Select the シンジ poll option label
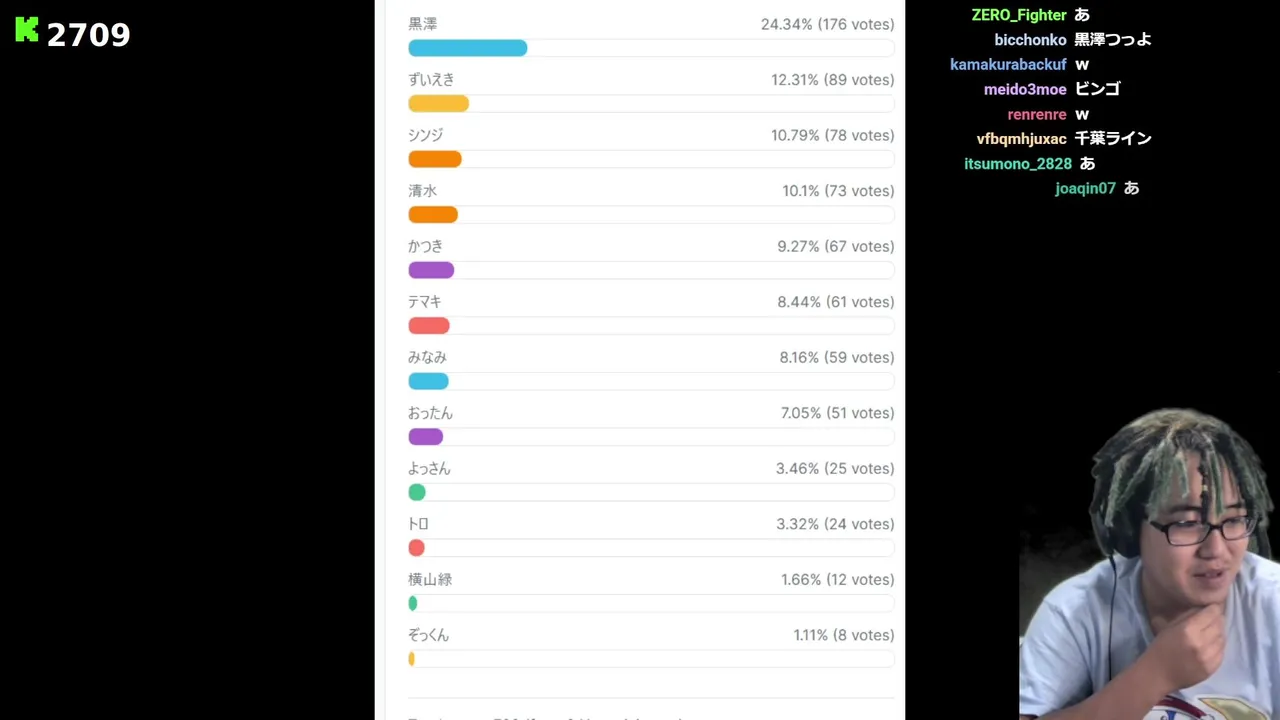Viewport: 1280px width, 720px height. [x=425, y=135]
